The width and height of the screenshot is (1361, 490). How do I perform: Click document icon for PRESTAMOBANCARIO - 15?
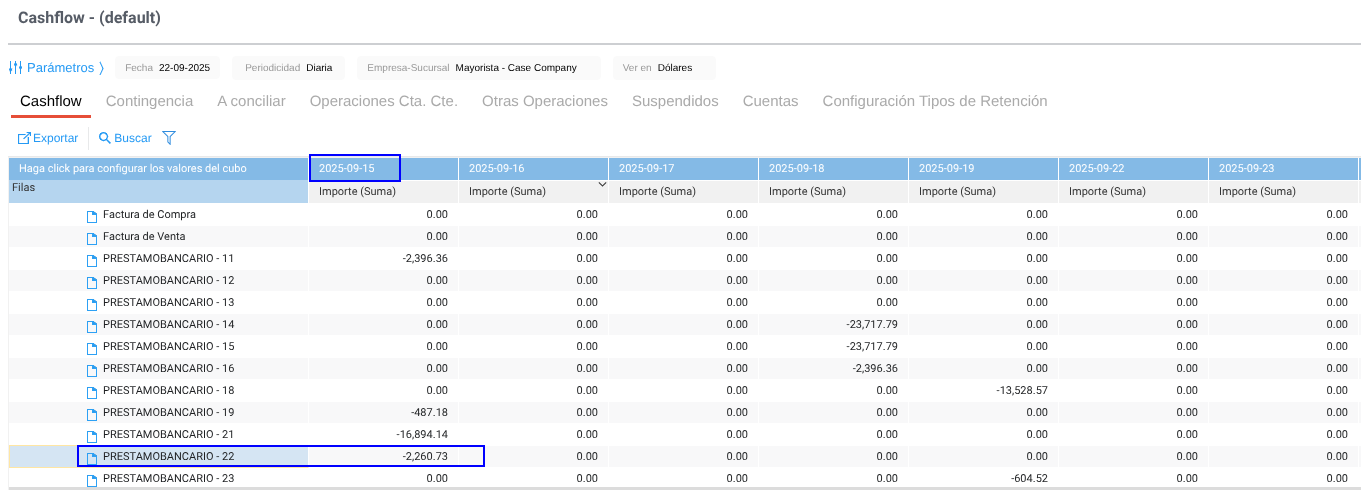click(92, 347)
